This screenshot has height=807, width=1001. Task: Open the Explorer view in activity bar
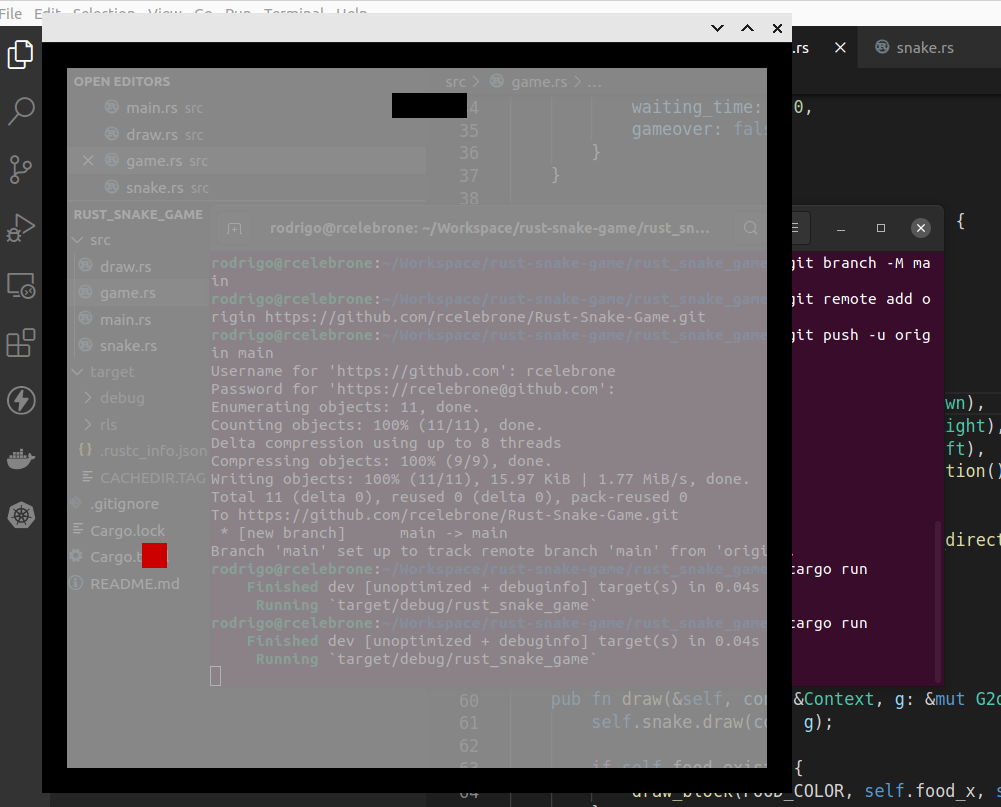pos(21,55)
